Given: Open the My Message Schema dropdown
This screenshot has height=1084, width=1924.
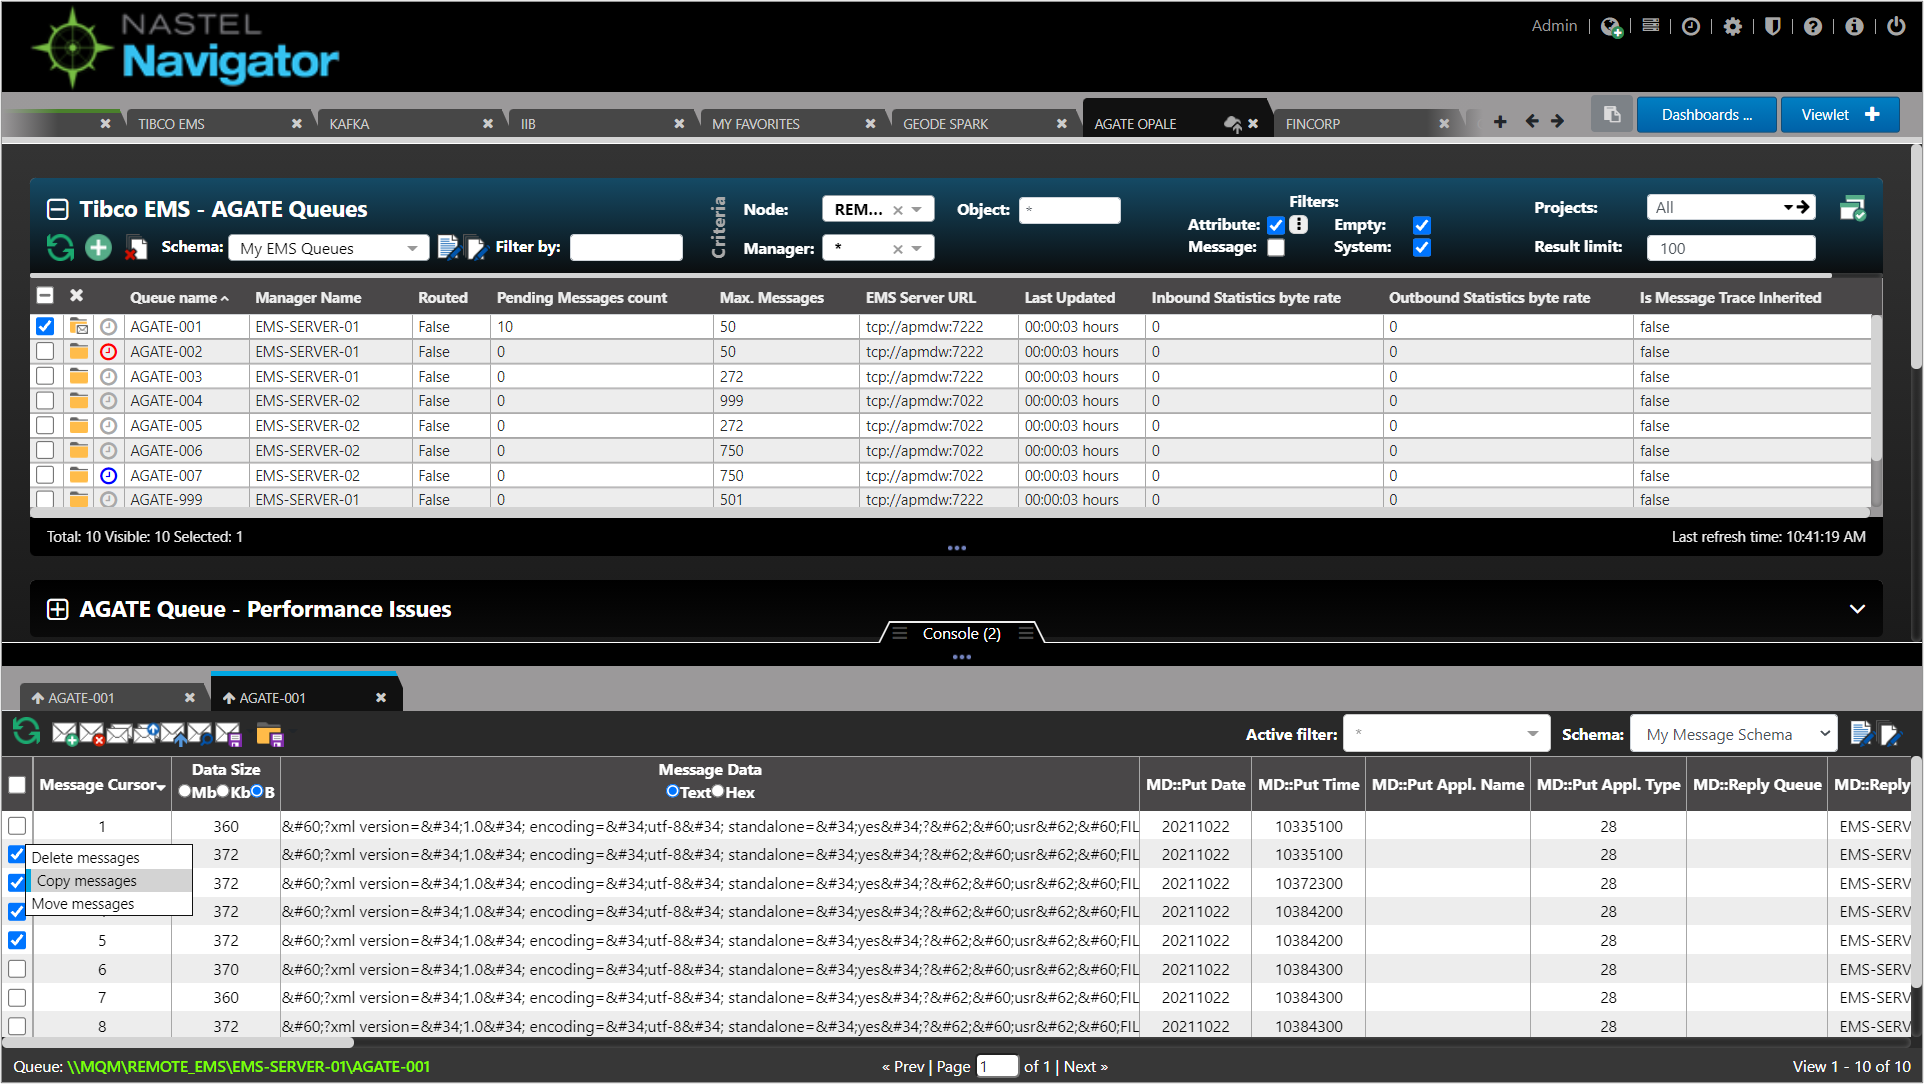Looking at the screenshot, I should (x=1733, y=734).
